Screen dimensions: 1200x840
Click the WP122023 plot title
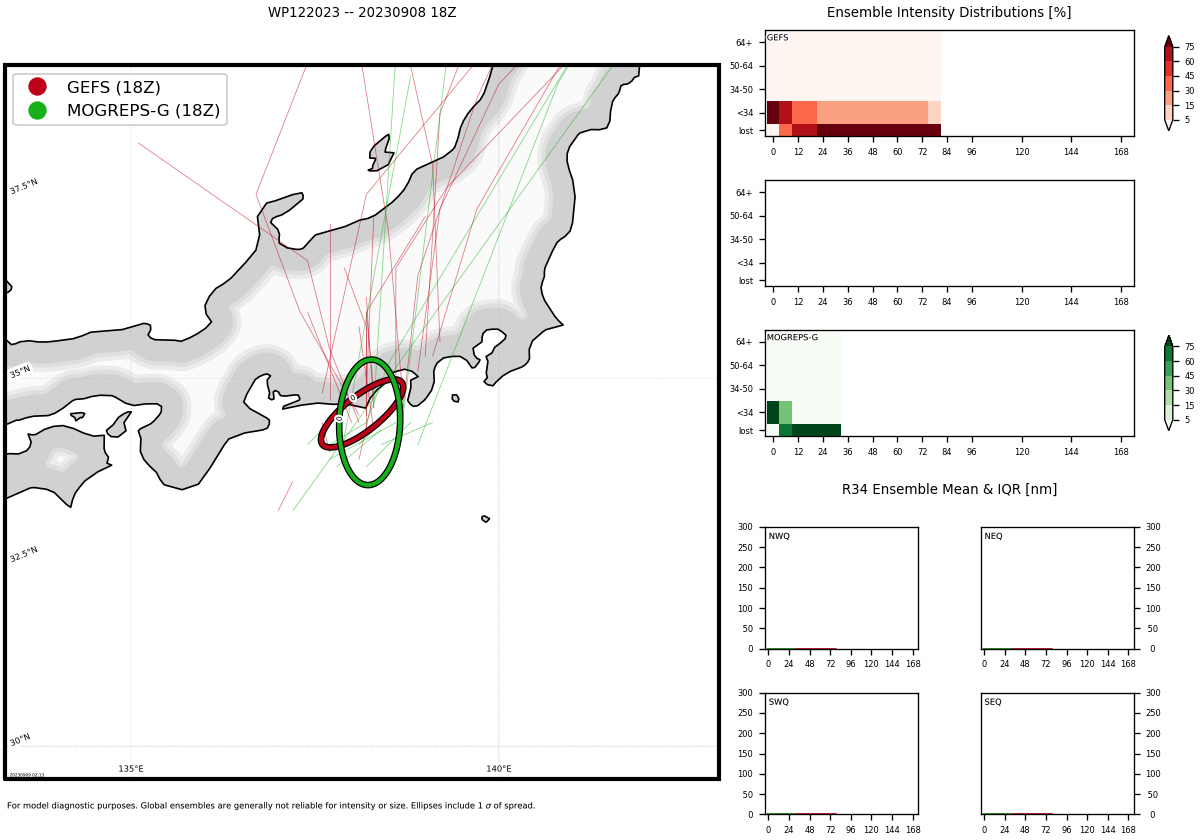362,13
